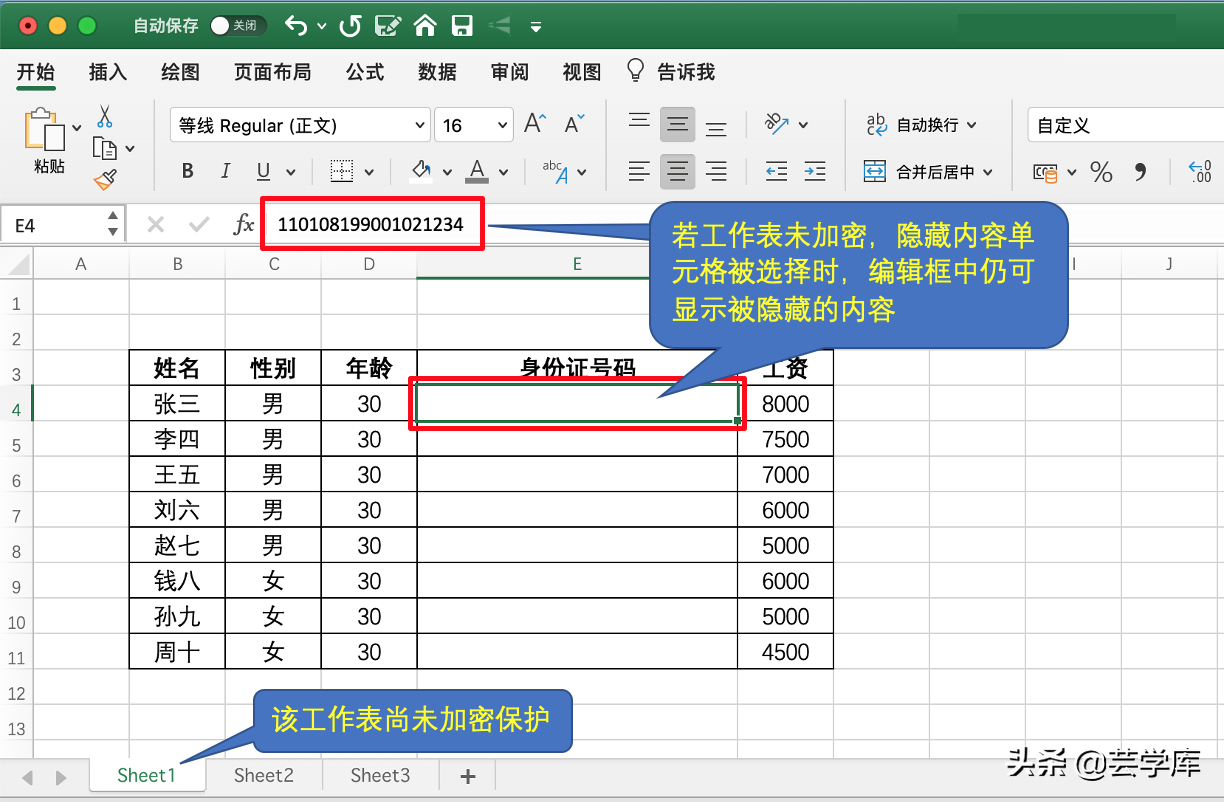
Task: Click the Save floppy disk icon
Action: (461, 26)
